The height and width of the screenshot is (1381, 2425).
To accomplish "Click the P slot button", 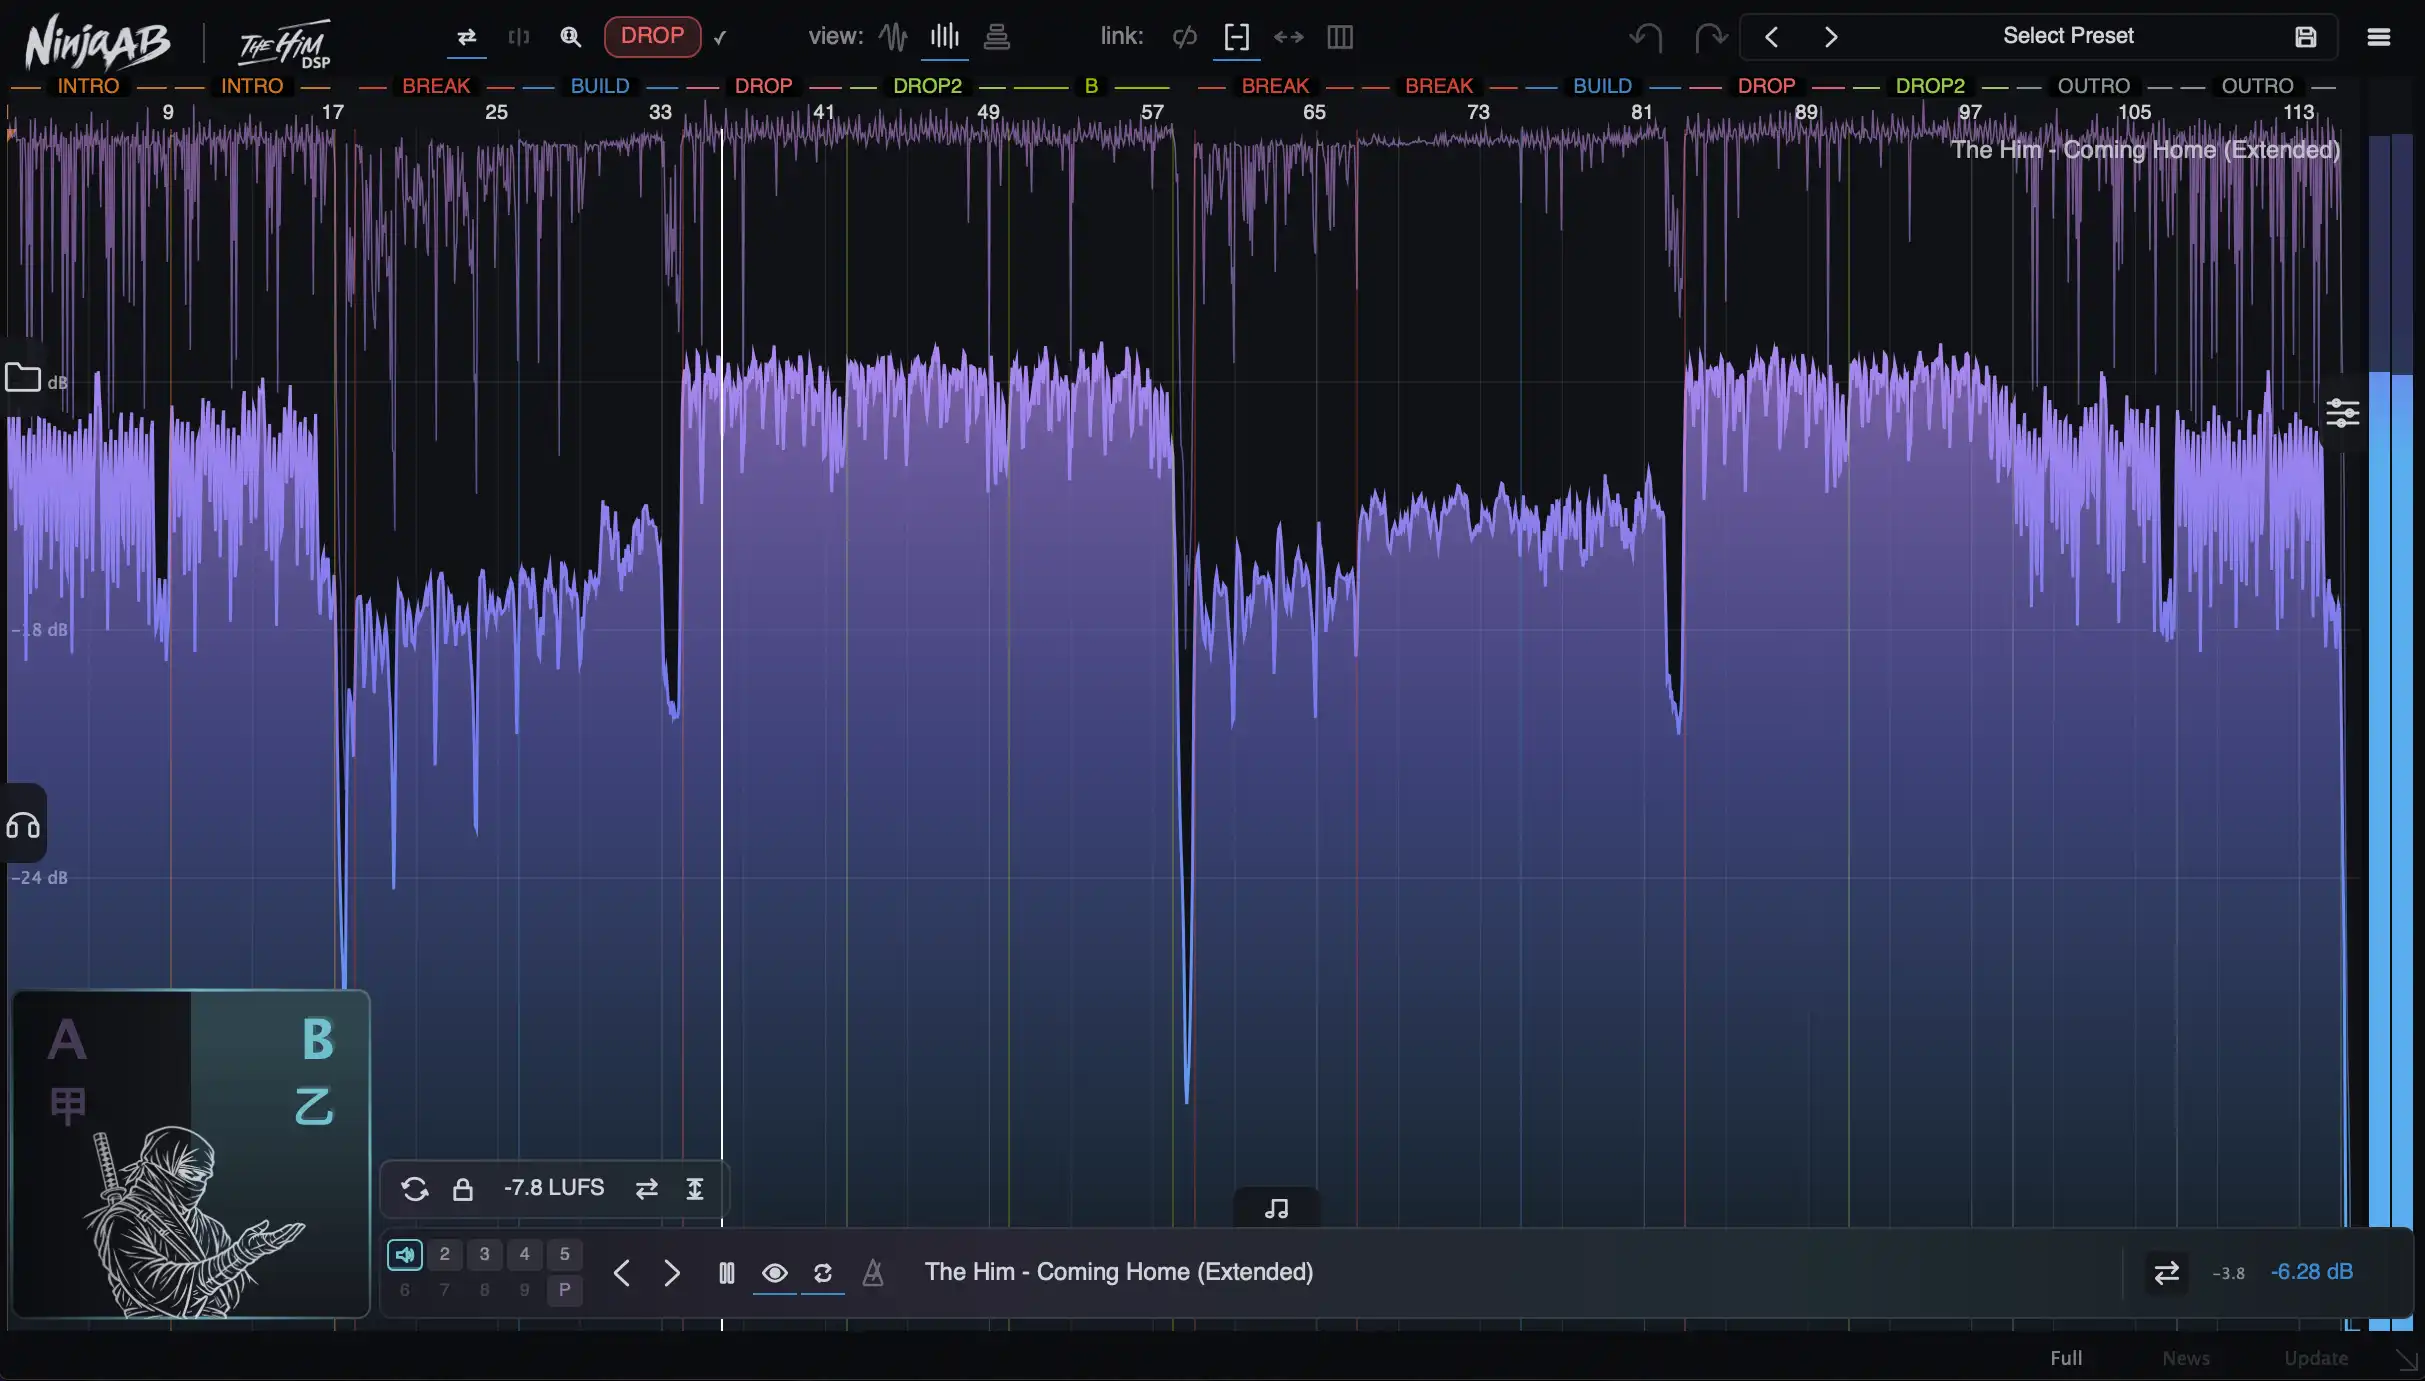I will [565, 1290].
